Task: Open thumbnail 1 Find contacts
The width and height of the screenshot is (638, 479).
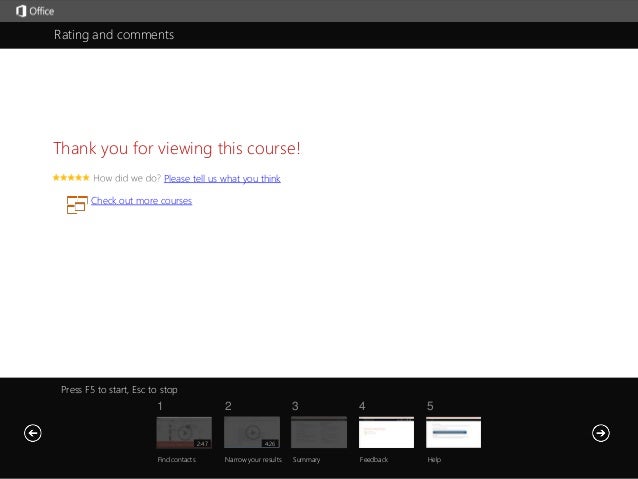Action: click(x=184, y=432)
